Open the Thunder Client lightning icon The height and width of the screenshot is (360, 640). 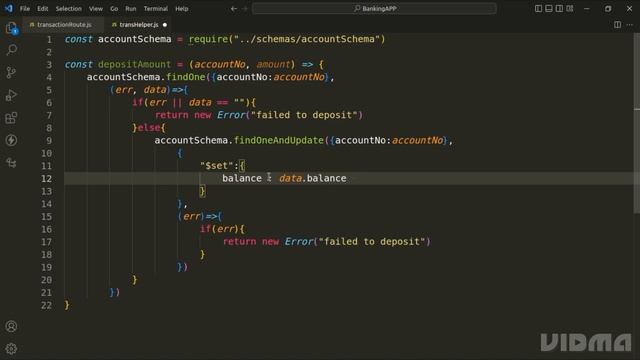11,140
